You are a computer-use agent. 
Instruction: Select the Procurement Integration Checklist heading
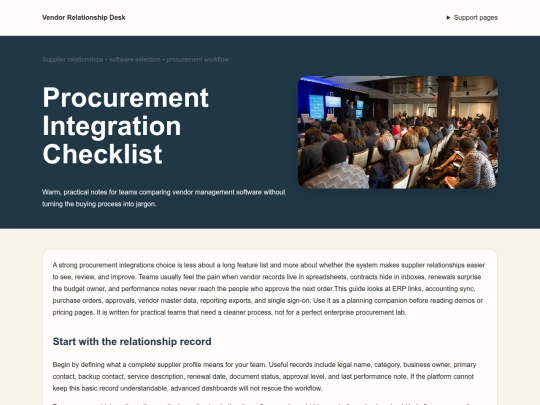point(125,126)
